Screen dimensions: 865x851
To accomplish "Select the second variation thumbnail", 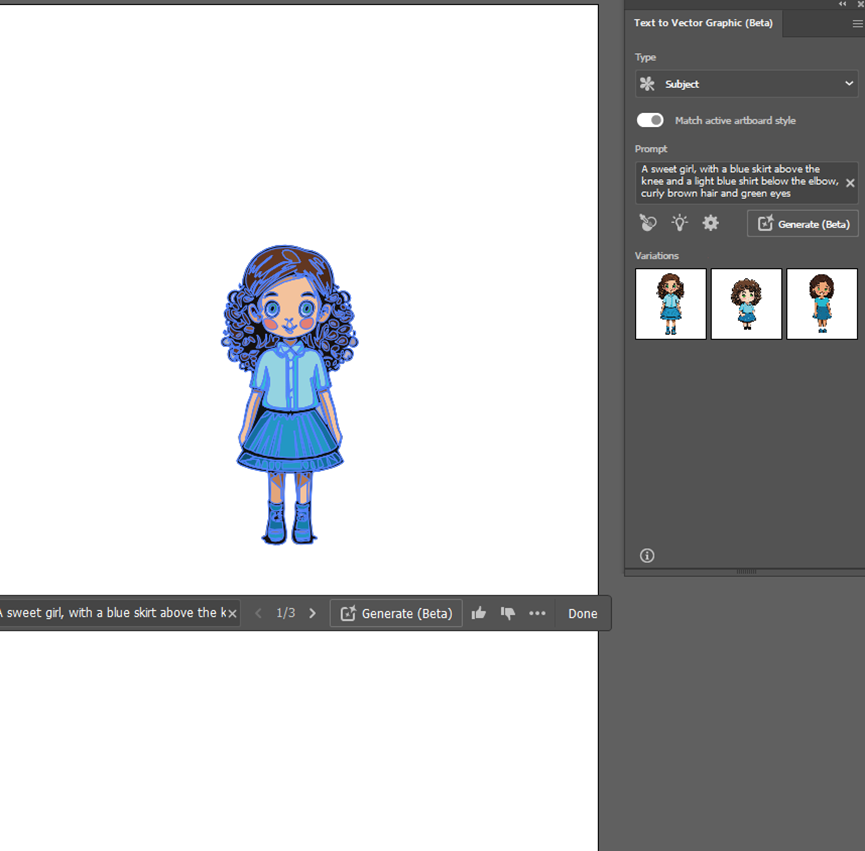I will [x=746, y=303].
